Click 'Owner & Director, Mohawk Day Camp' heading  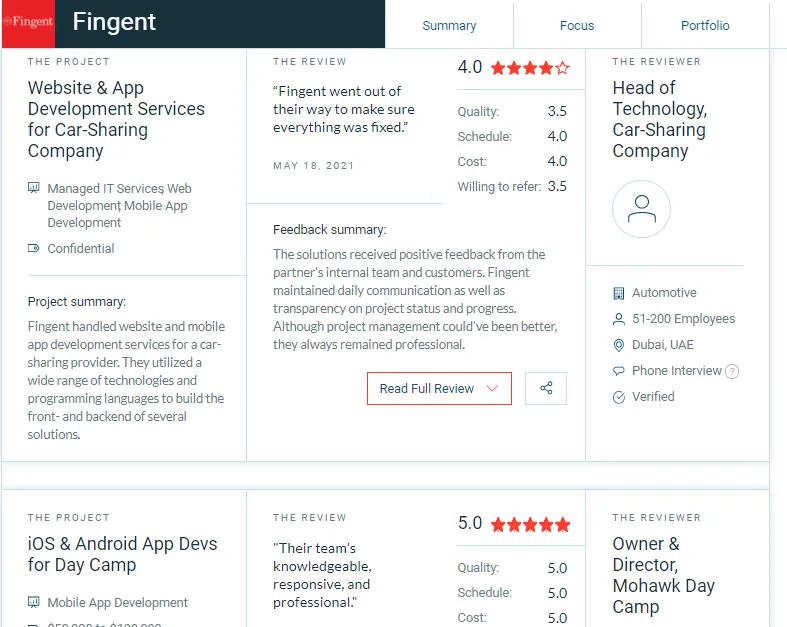[x=664, y=575]
